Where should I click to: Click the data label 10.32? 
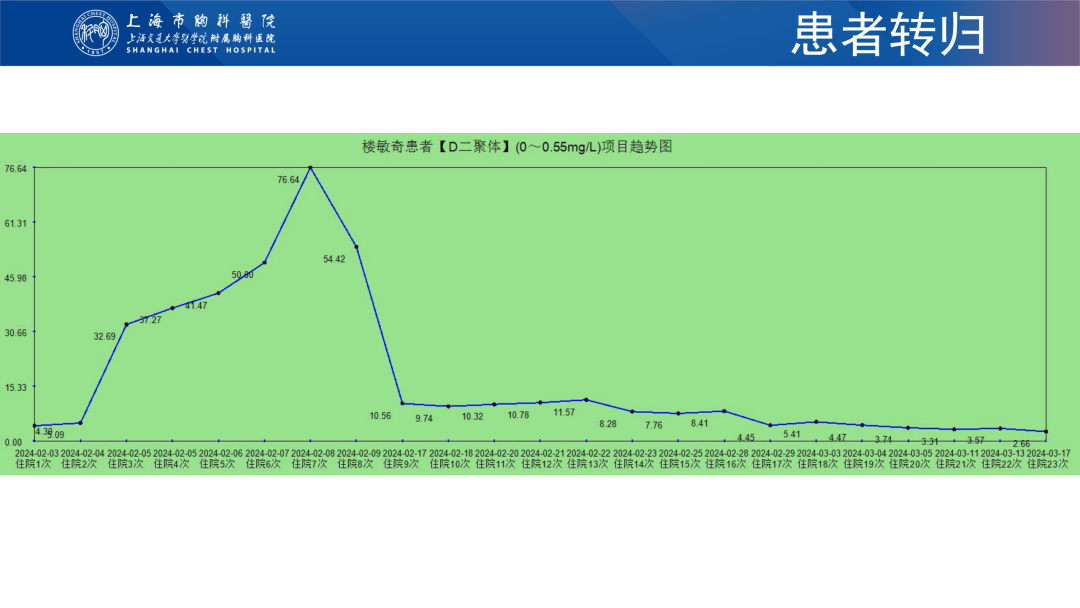tap(472, 417)
